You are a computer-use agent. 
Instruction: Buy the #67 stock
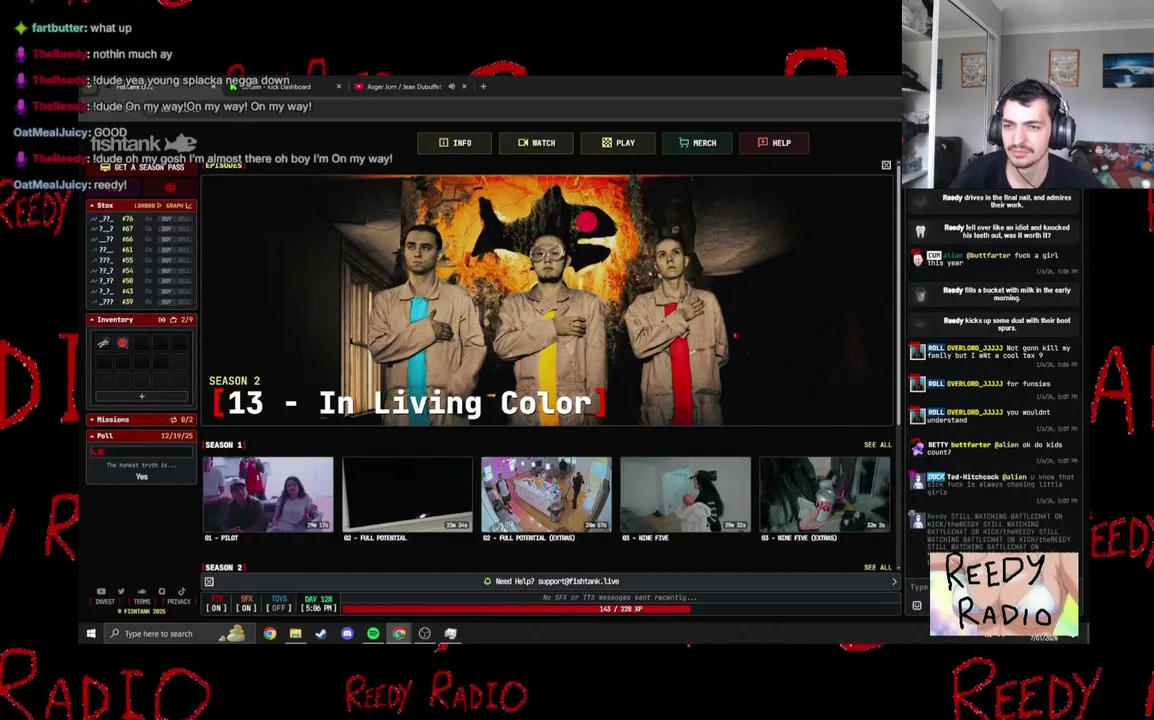point(166,229)
